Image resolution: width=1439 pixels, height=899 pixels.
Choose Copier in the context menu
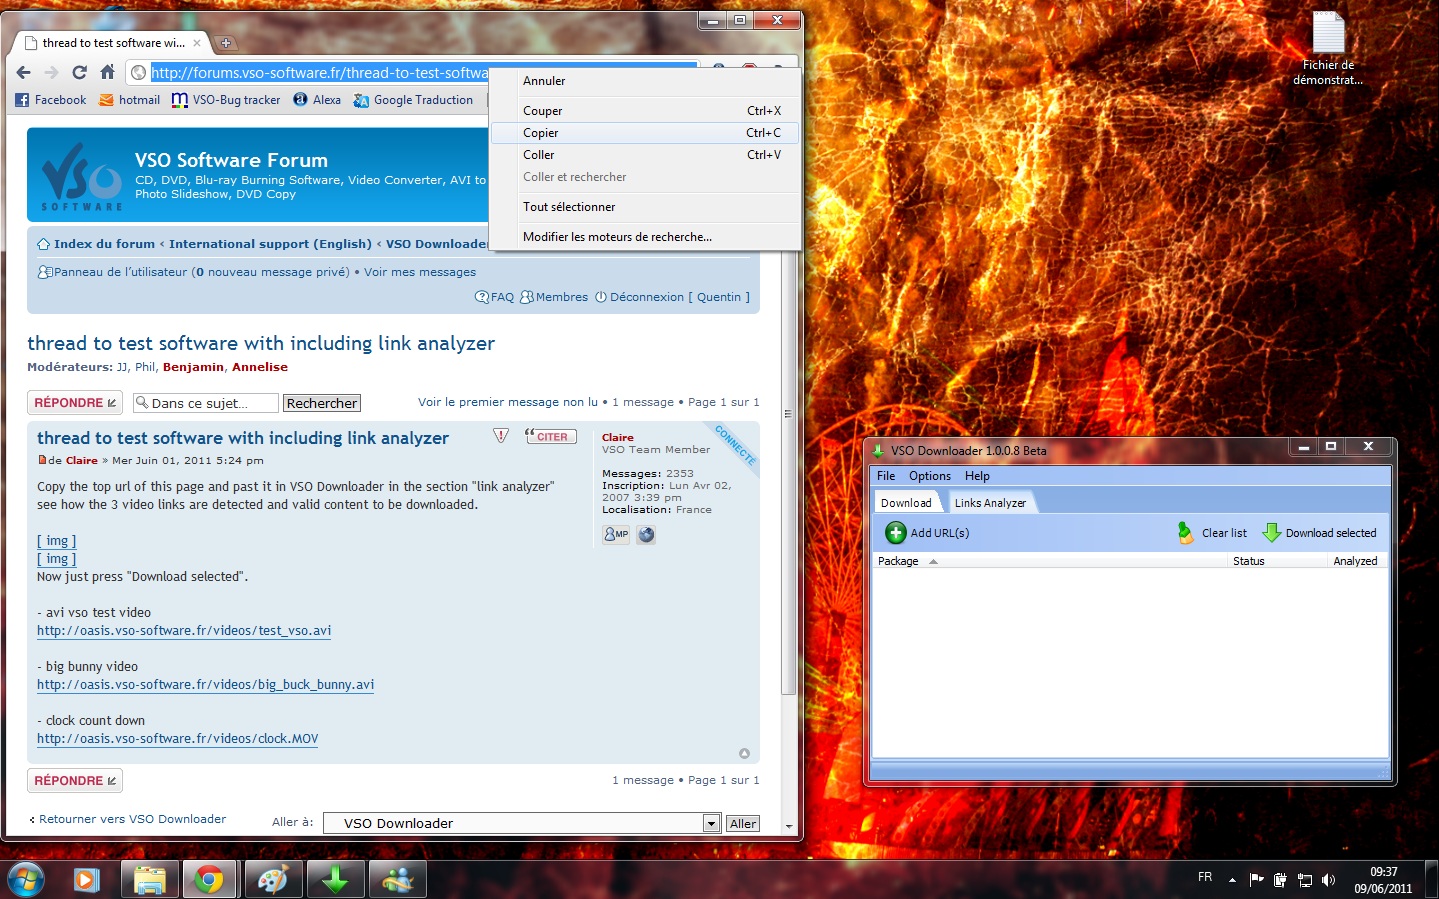point(645,133)
